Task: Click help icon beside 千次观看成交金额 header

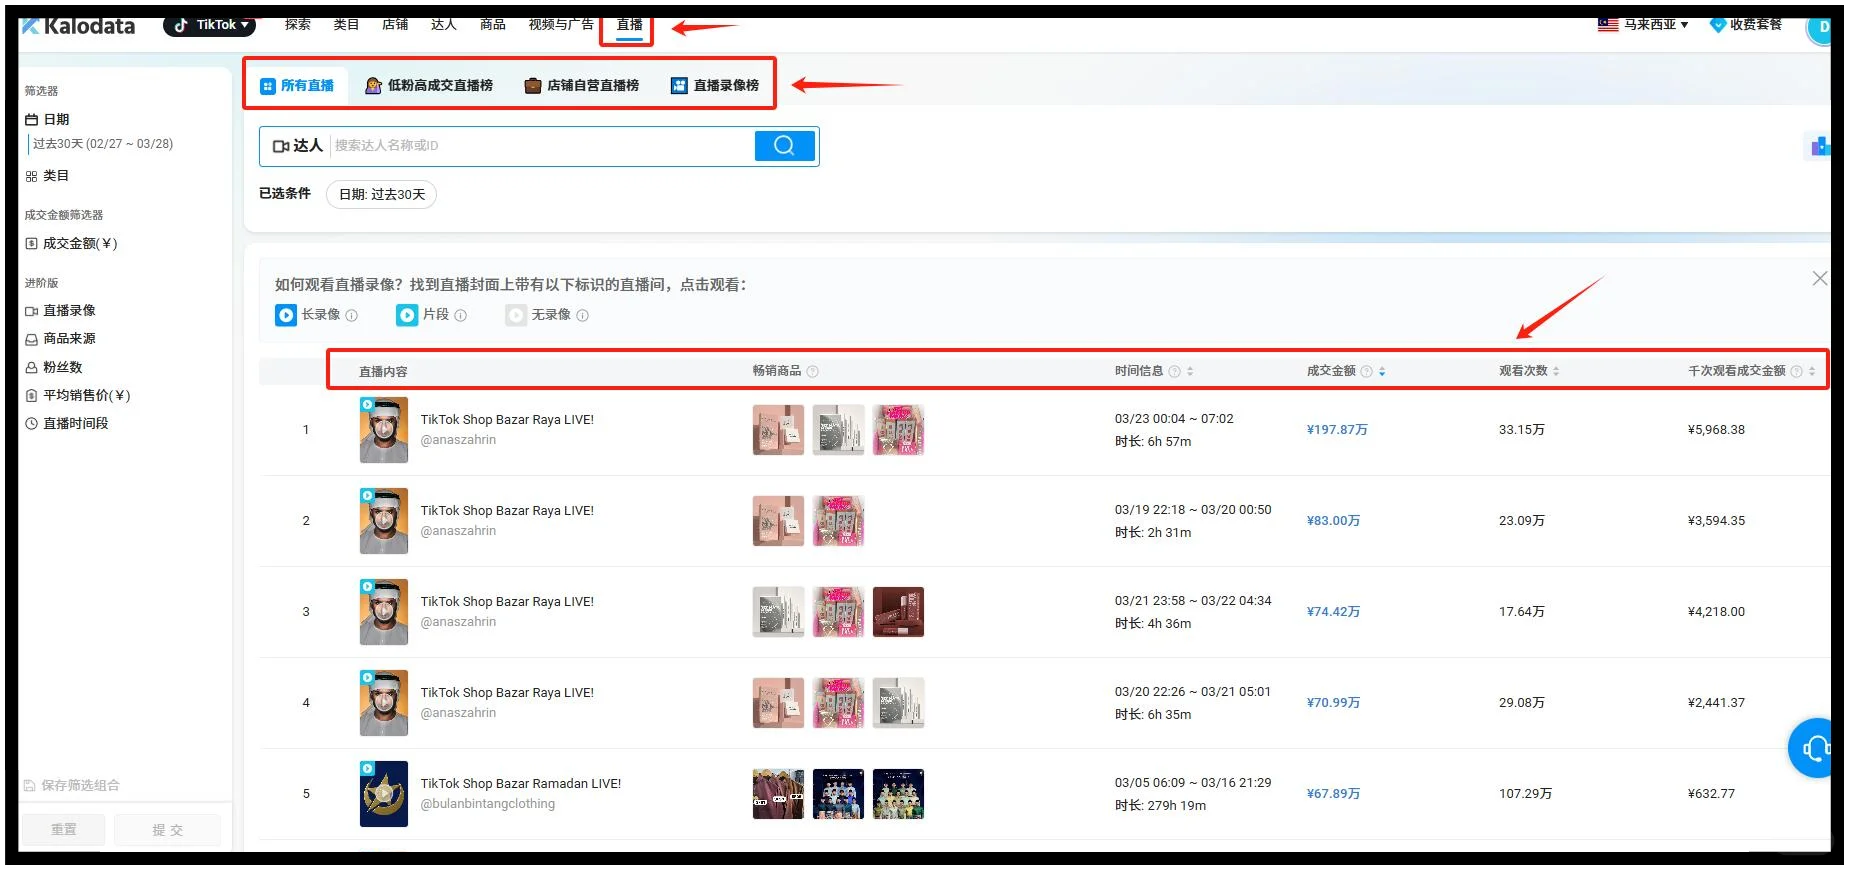Action: pyautogui.click(x=1796, y=371)
